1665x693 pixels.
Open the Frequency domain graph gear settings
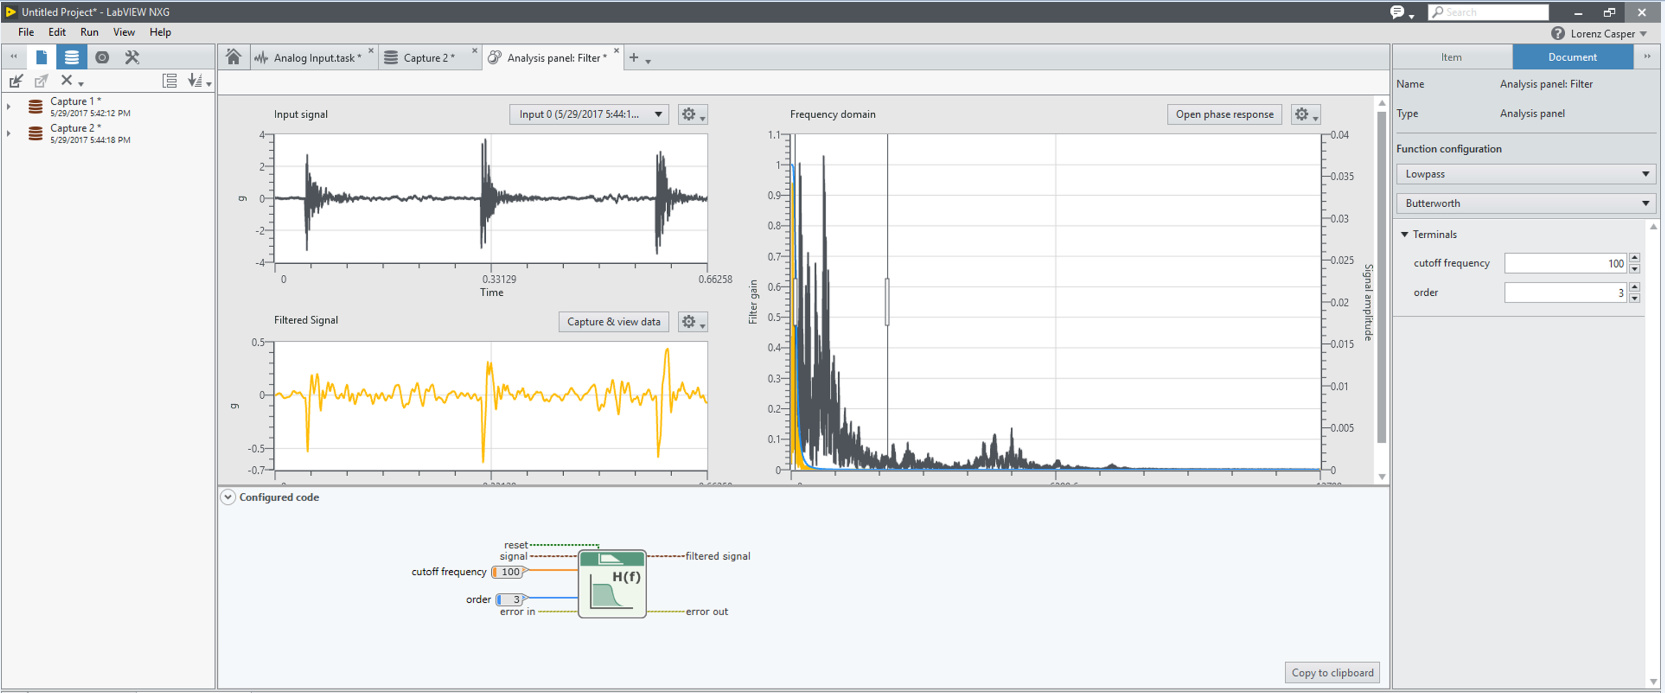click(x=1305, y=114)
